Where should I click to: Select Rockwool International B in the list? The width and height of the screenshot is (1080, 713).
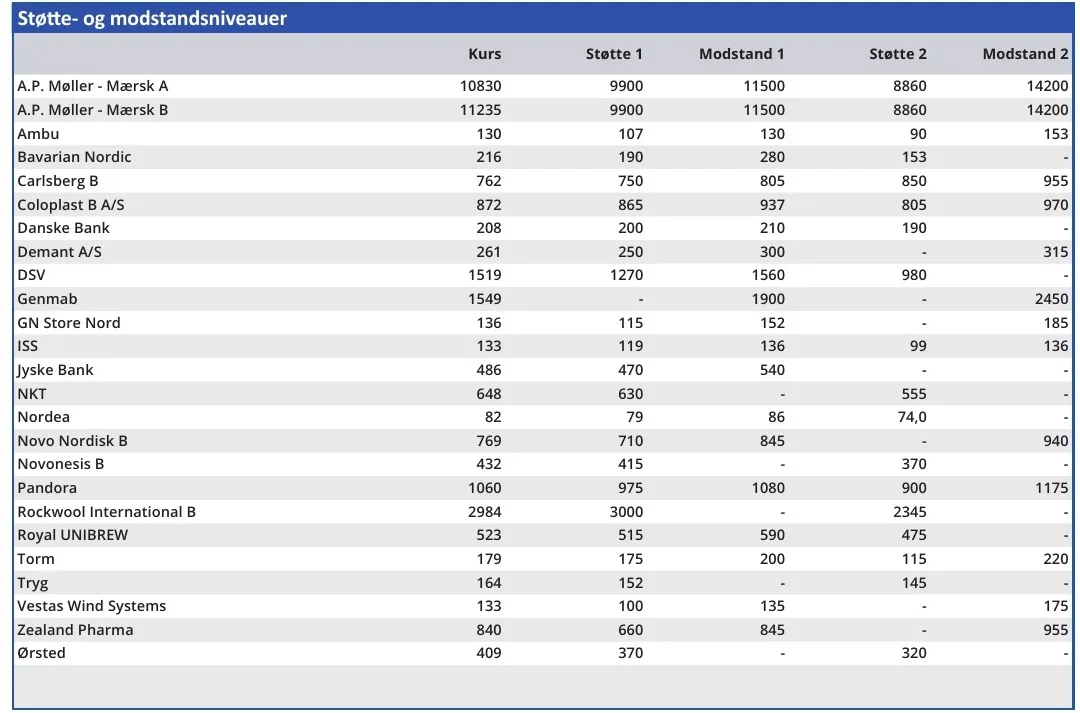(x=106, y=512)
